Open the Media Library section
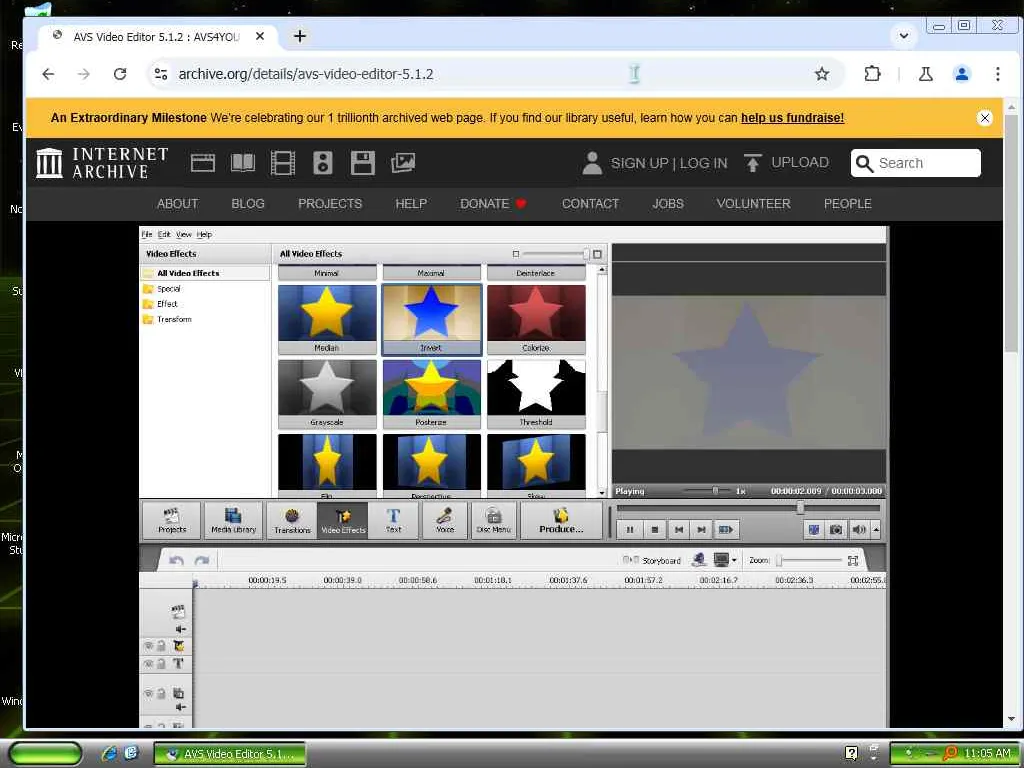1024x768 pixels. click(x=233, y=520)
